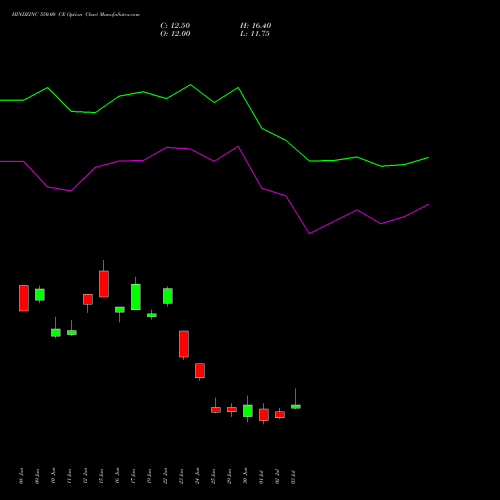Viewport: 500px width, 500px height.
Task: Click the tall red candle for 15 Jun
Action: coord(104,284)
